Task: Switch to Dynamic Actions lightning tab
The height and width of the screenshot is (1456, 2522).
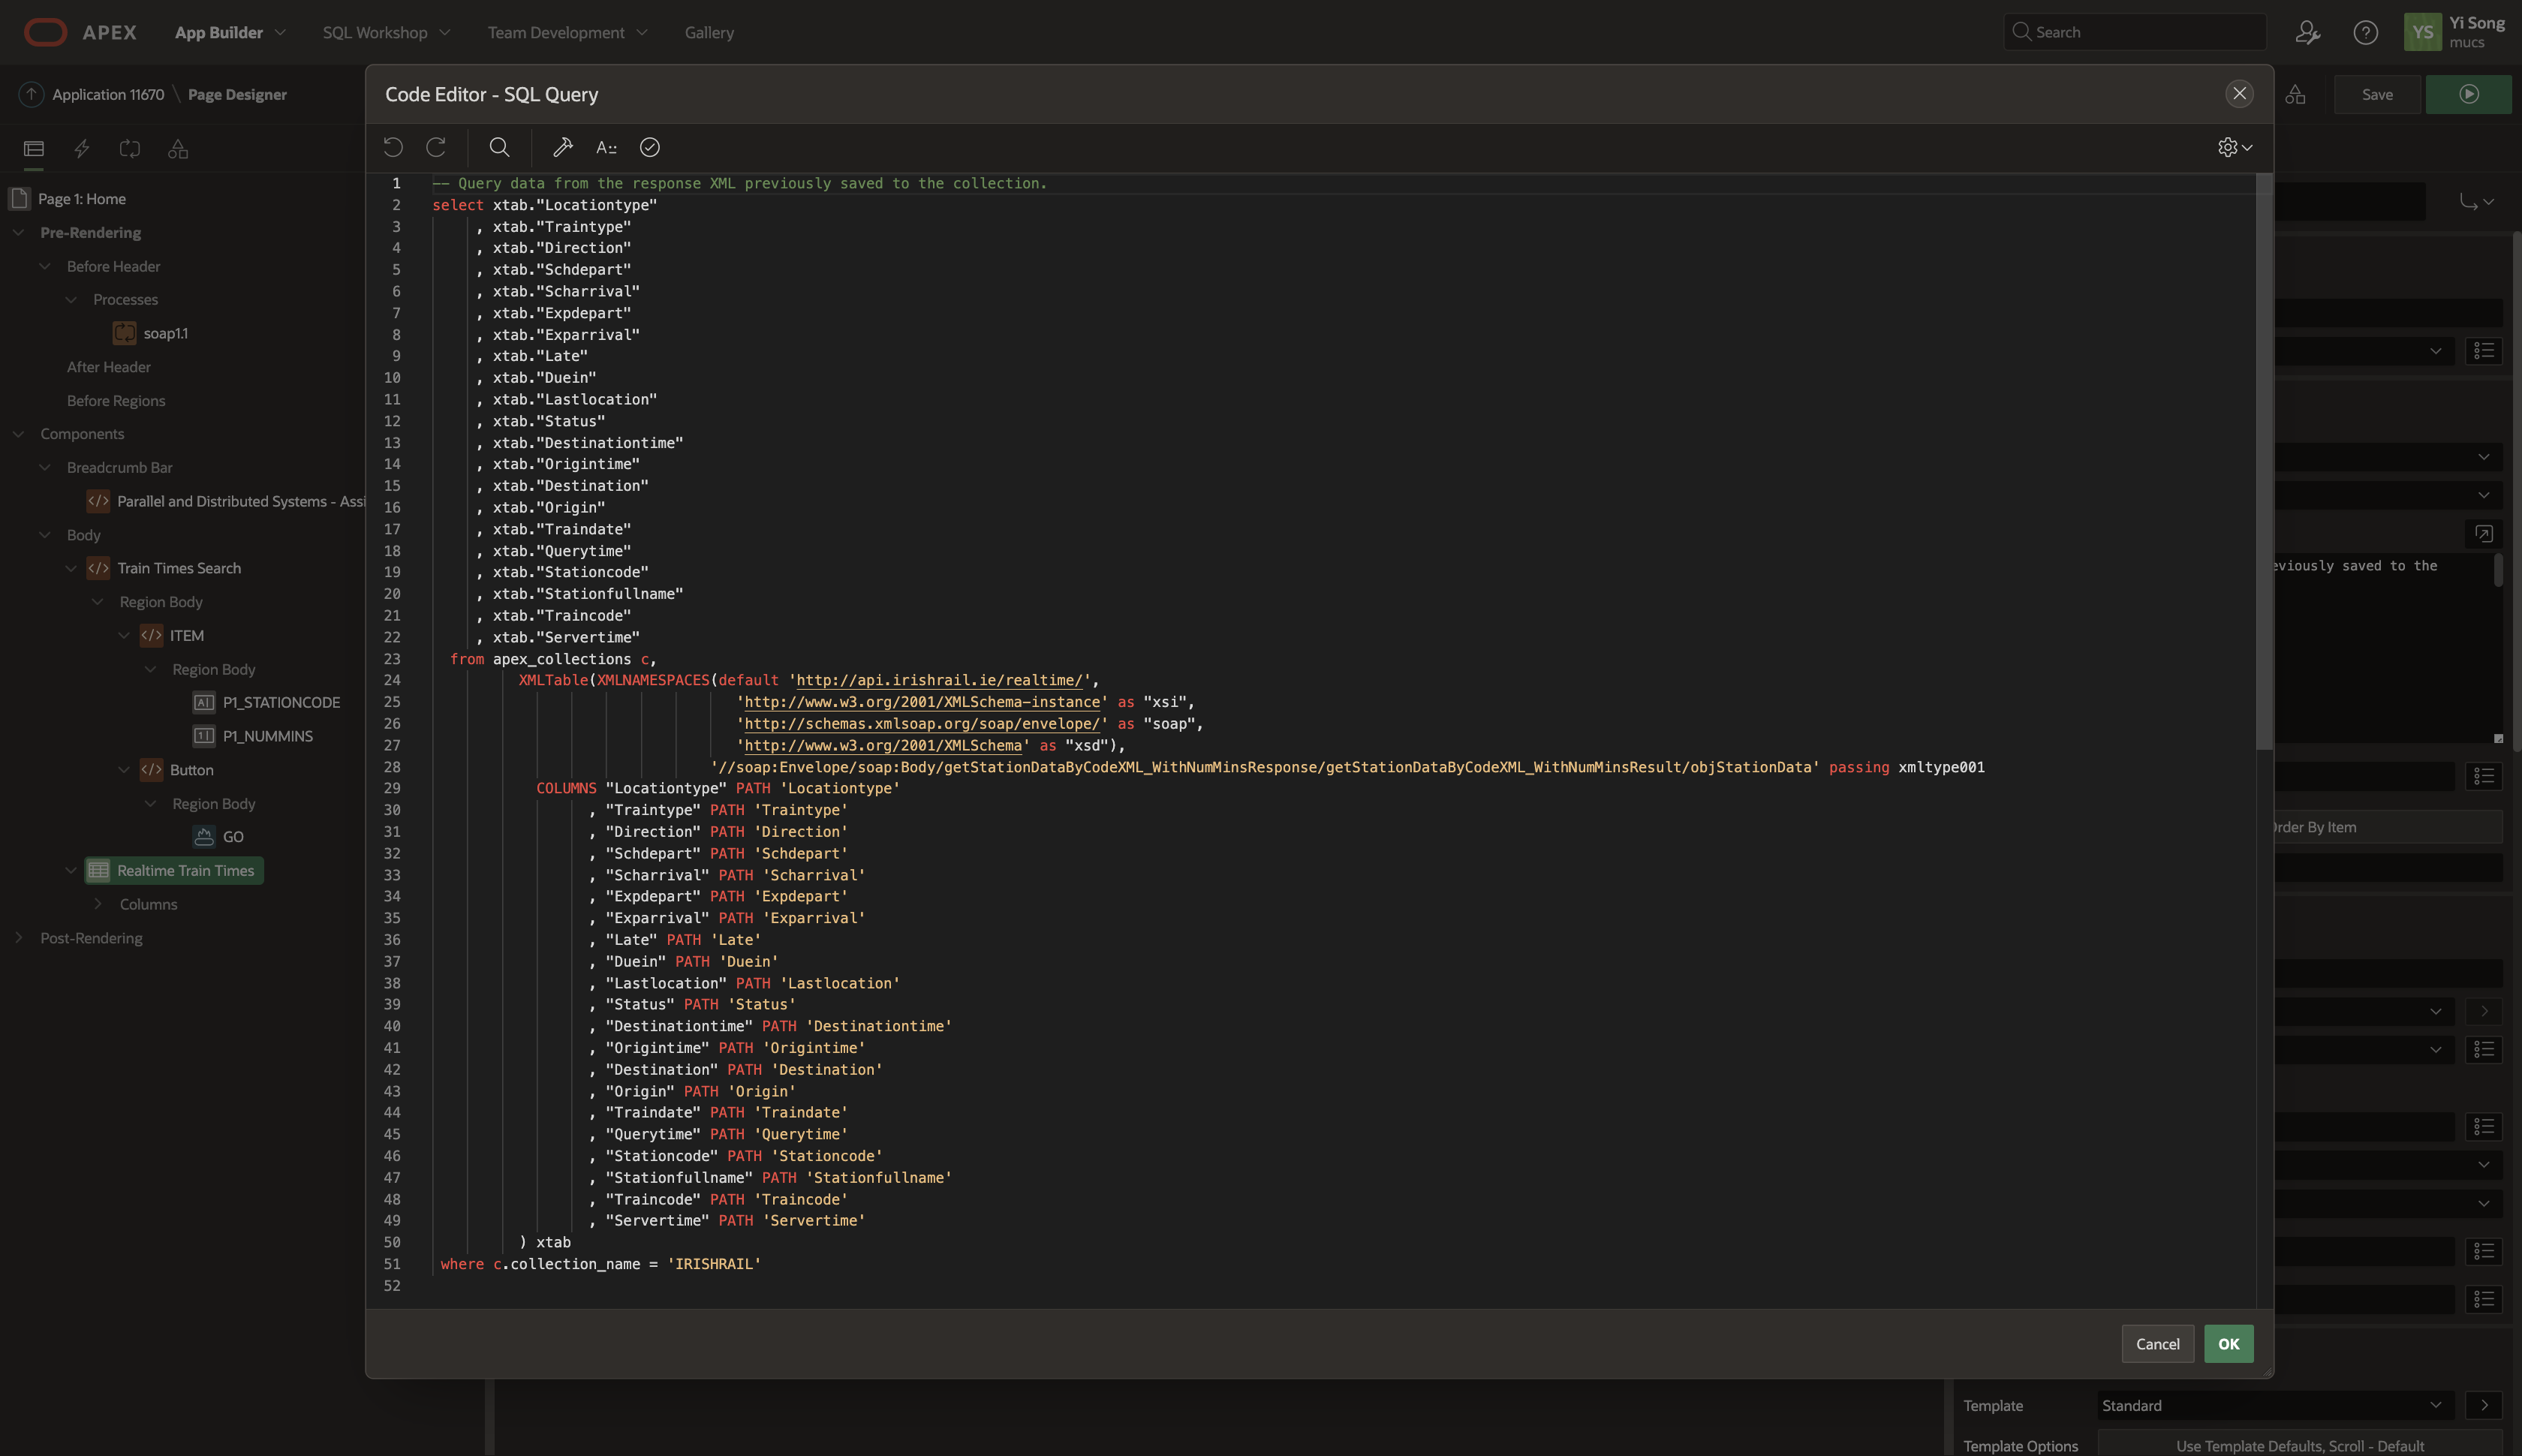Action: pyautogui.click(x=82, y=149)
